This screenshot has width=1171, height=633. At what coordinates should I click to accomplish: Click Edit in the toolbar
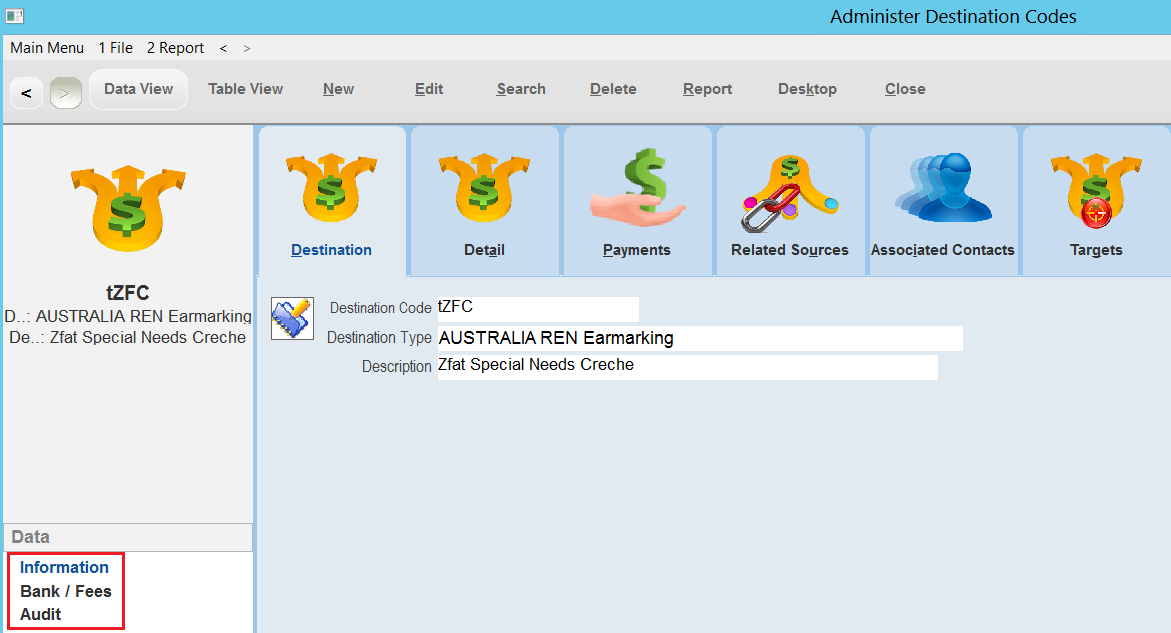(429, 89)
